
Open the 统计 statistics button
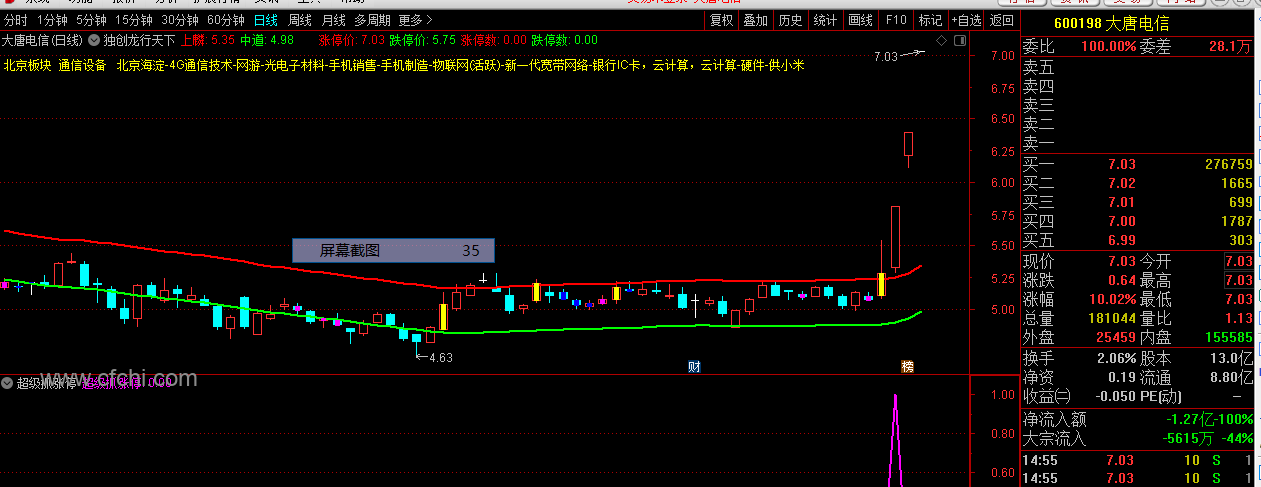click(825, 20)
